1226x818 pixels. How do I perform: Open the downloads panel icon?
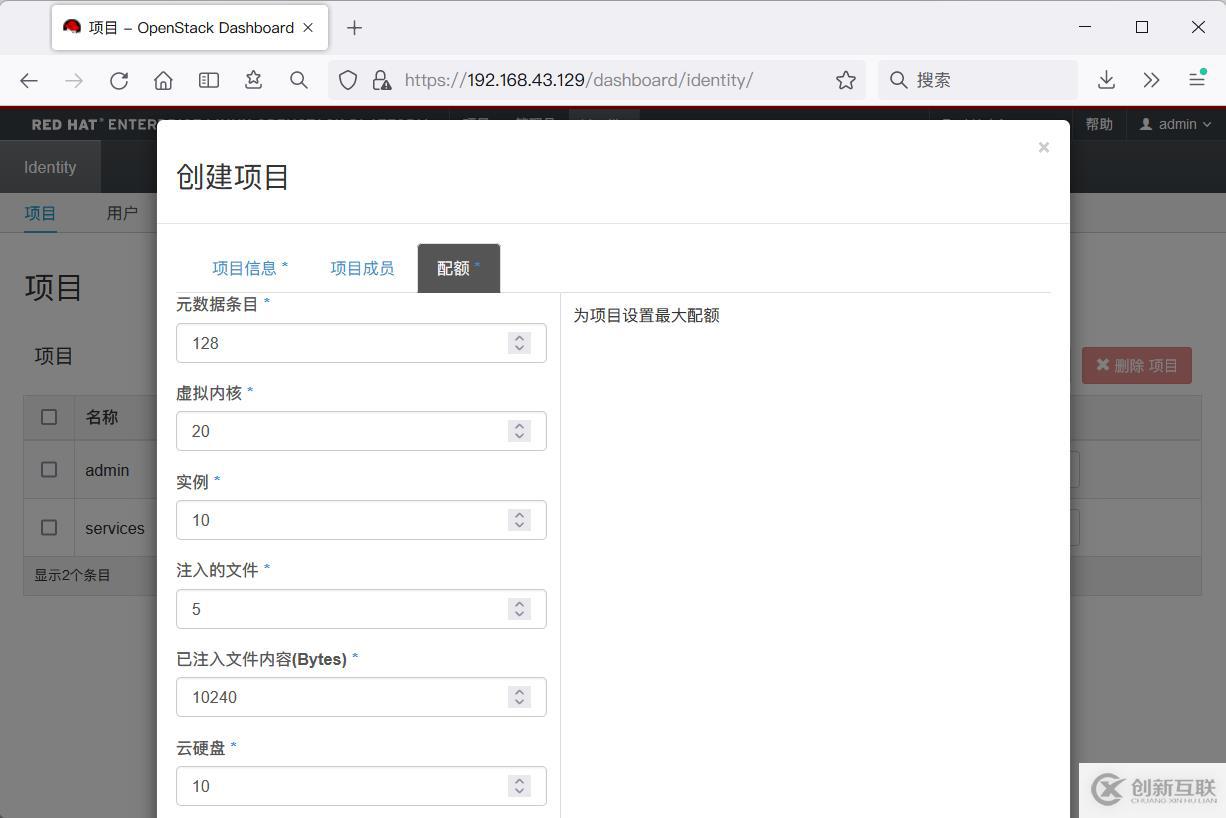pos(1106,80)
